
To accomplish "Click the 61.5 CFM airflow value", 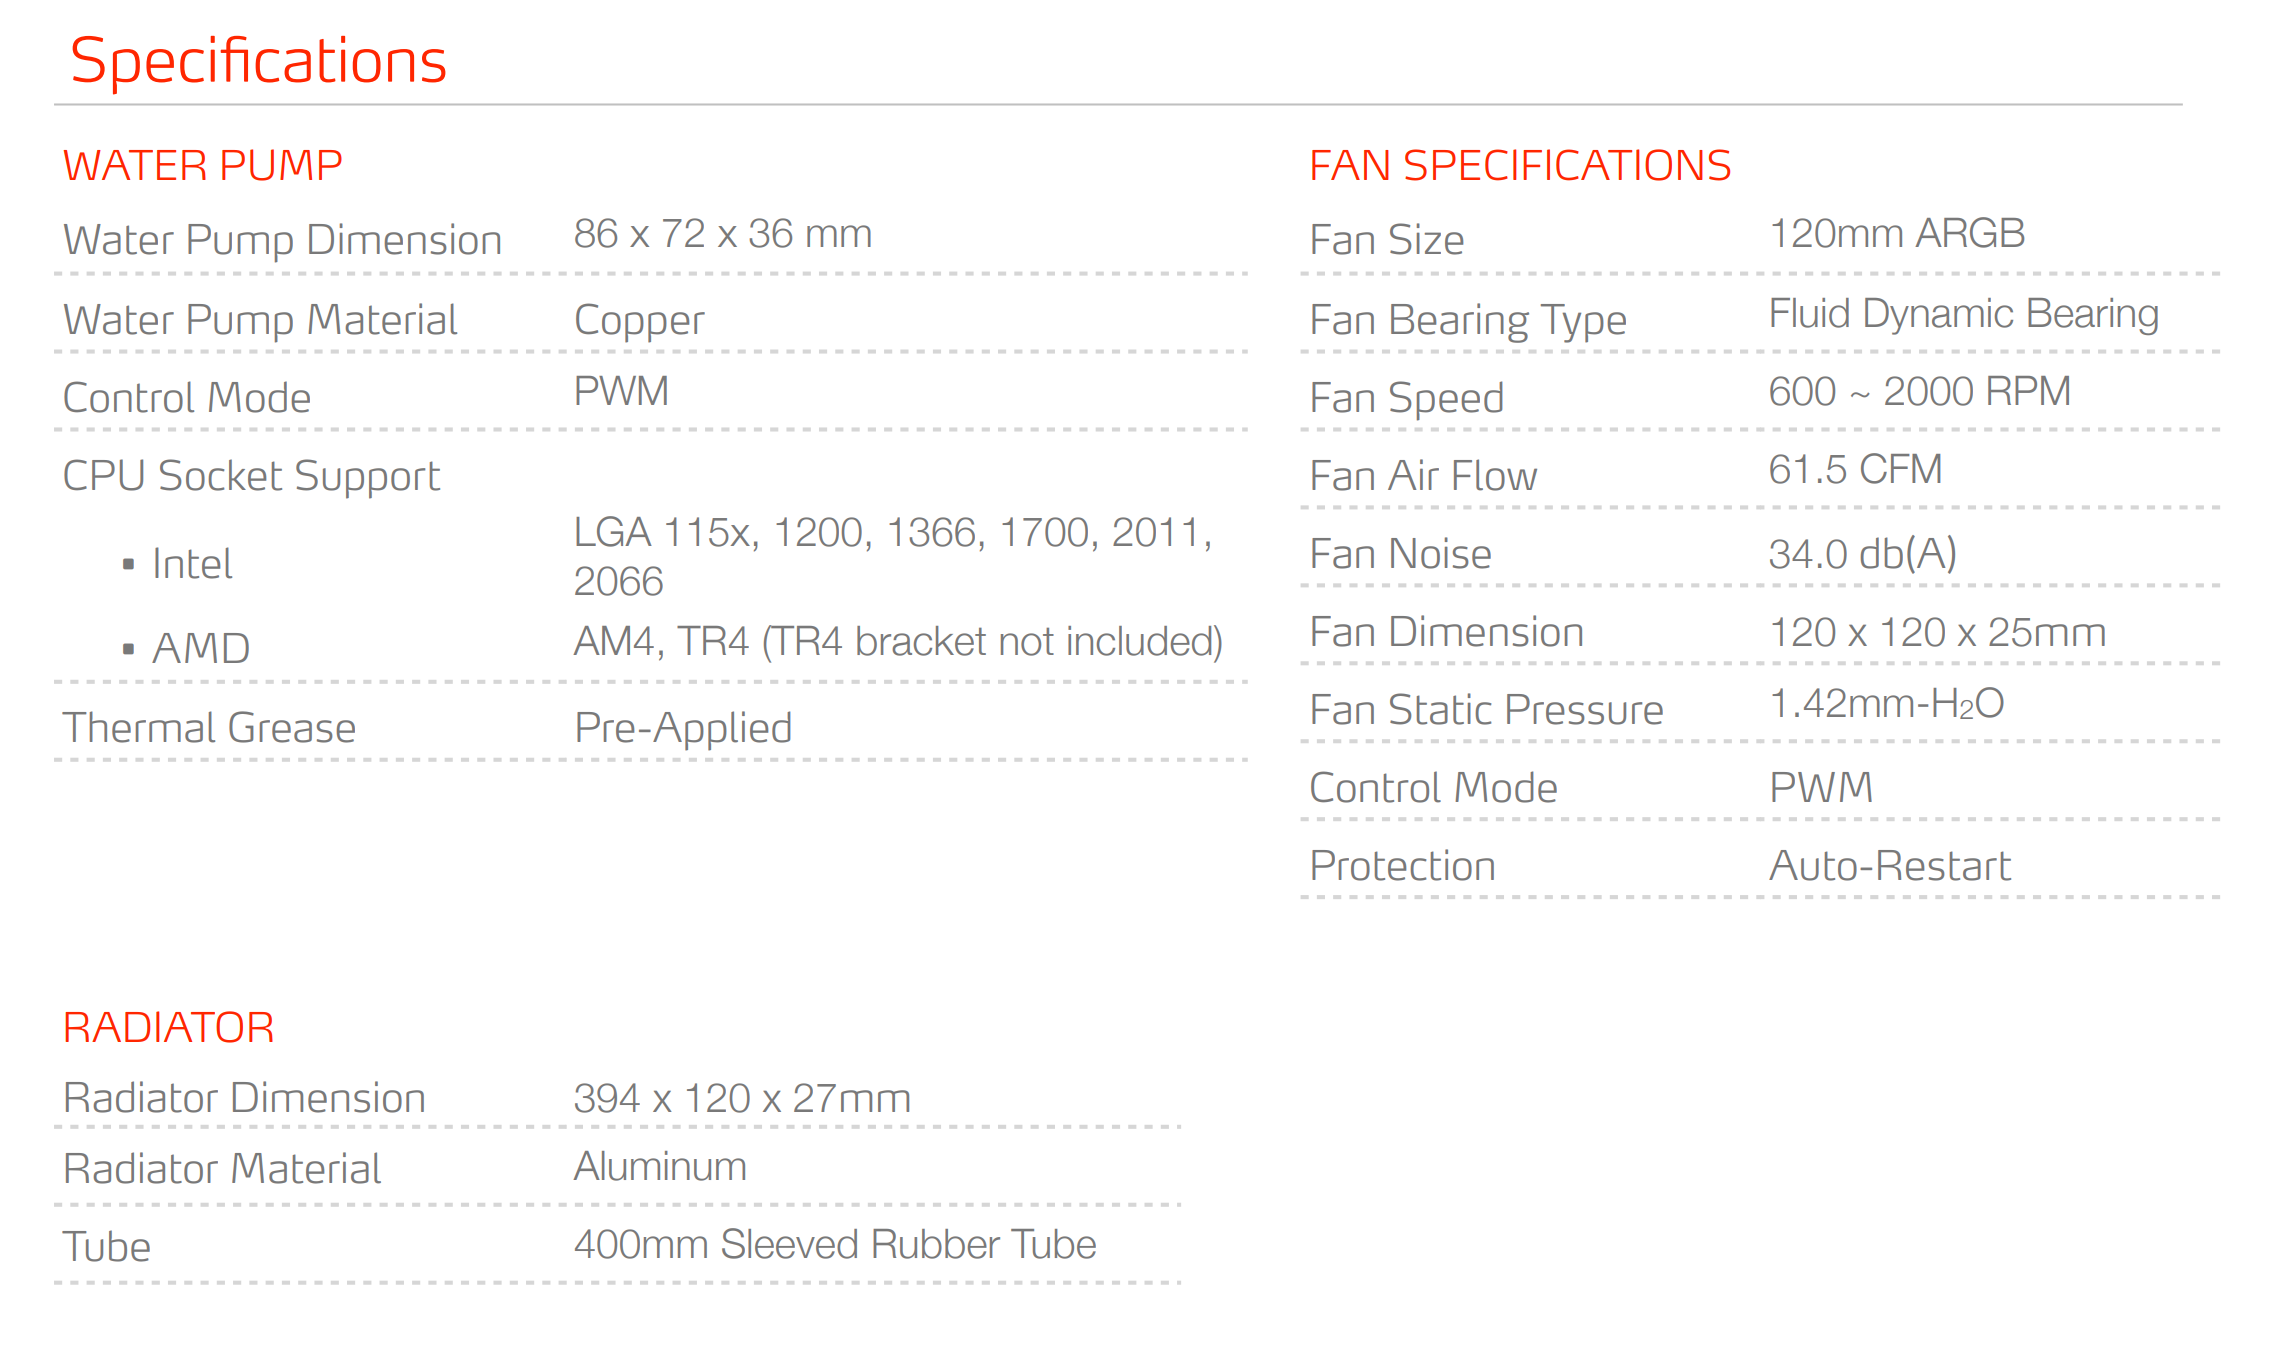I will [1855, 470].
